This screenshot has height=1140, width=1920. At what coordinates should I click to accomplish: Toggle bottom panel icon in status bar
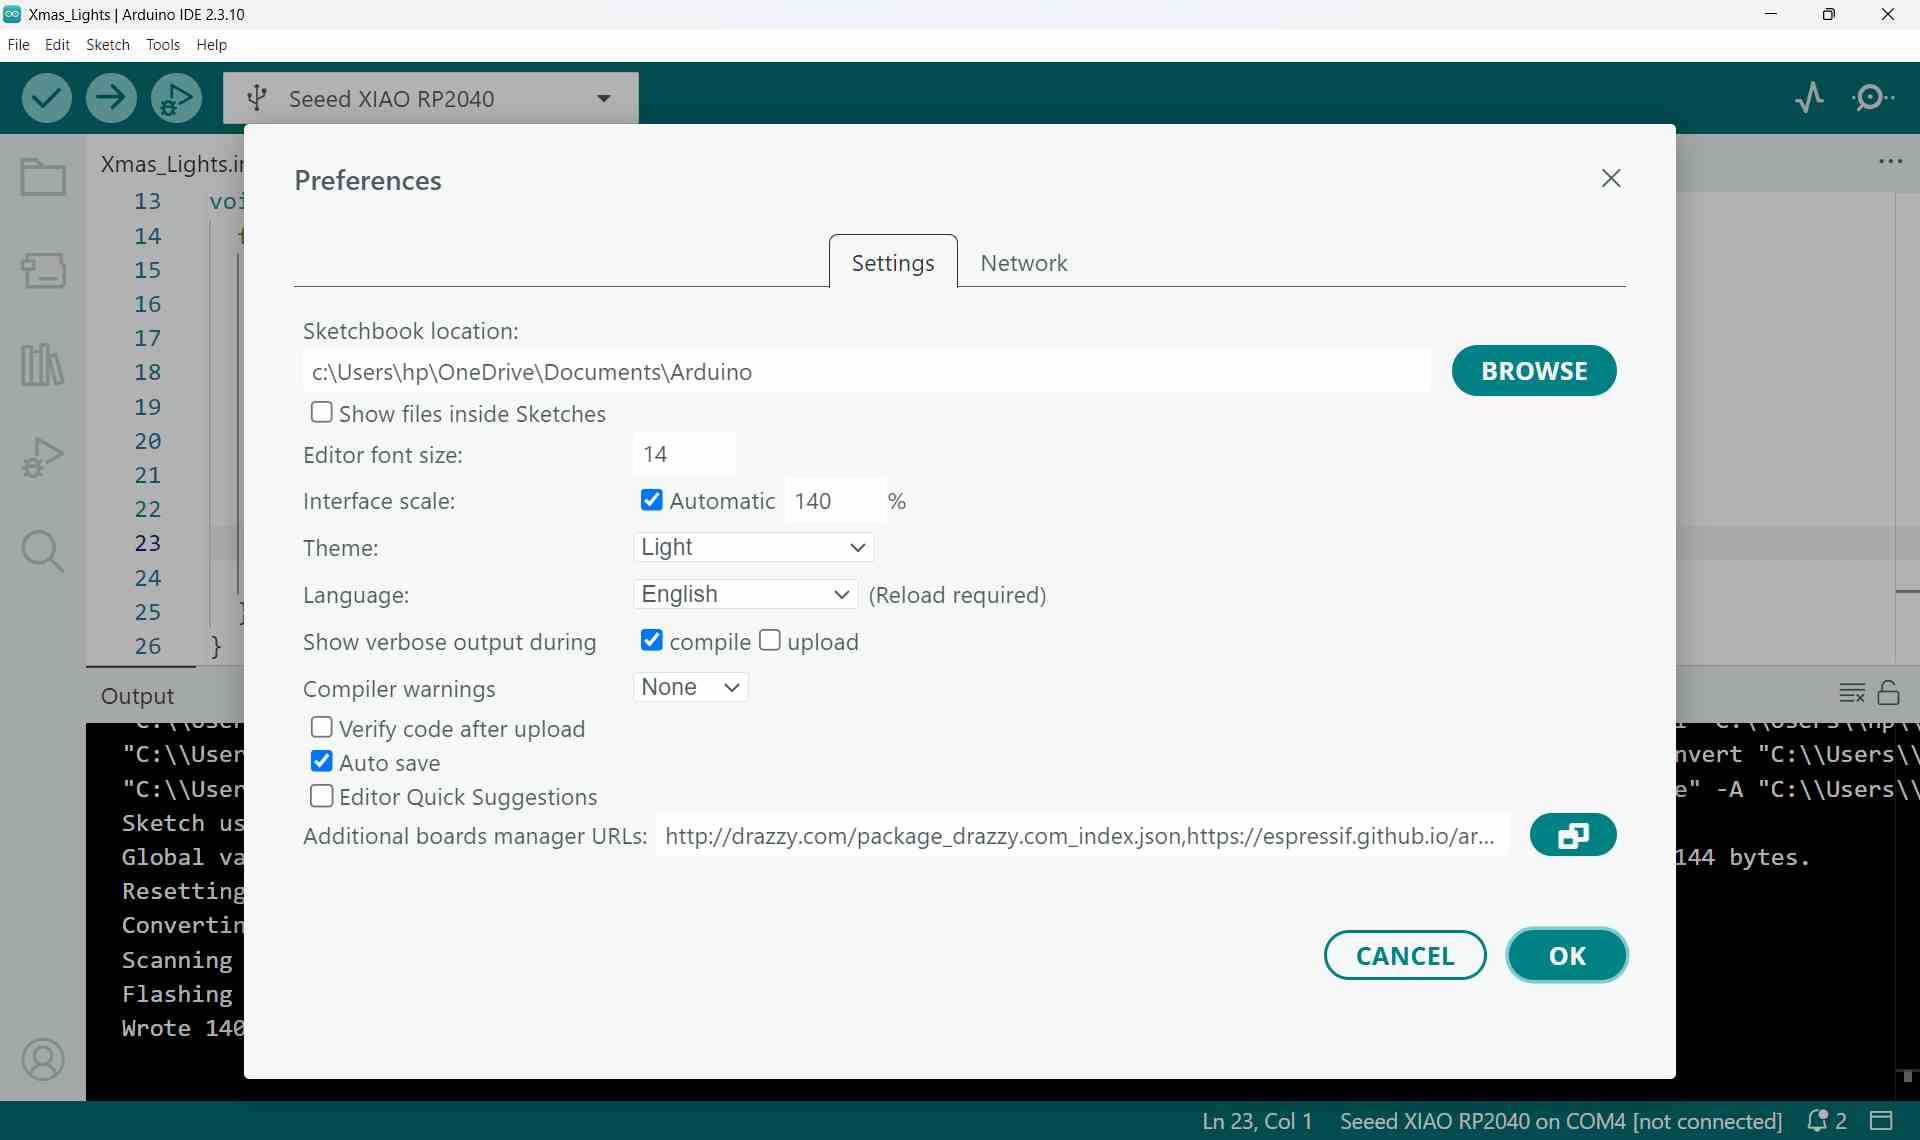tap(1882, 1120)
